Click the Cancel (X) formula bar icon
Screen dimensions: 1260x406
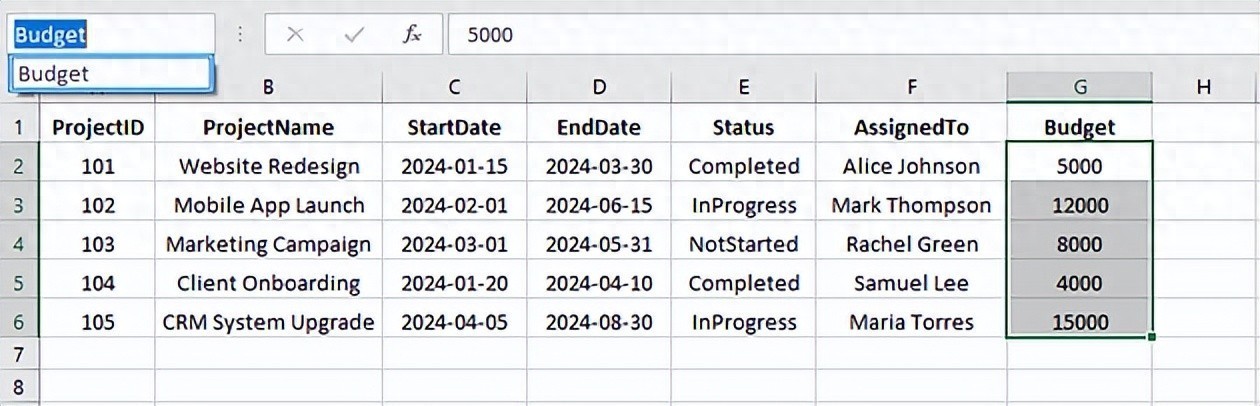click(x=295, y=35)
